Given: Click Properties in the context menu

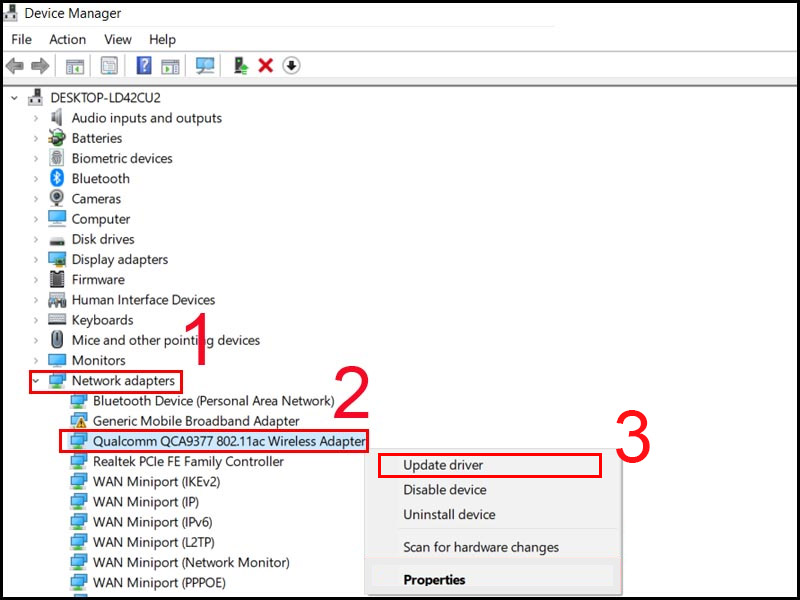Looking at the screenshot, I should coord(434,579).
